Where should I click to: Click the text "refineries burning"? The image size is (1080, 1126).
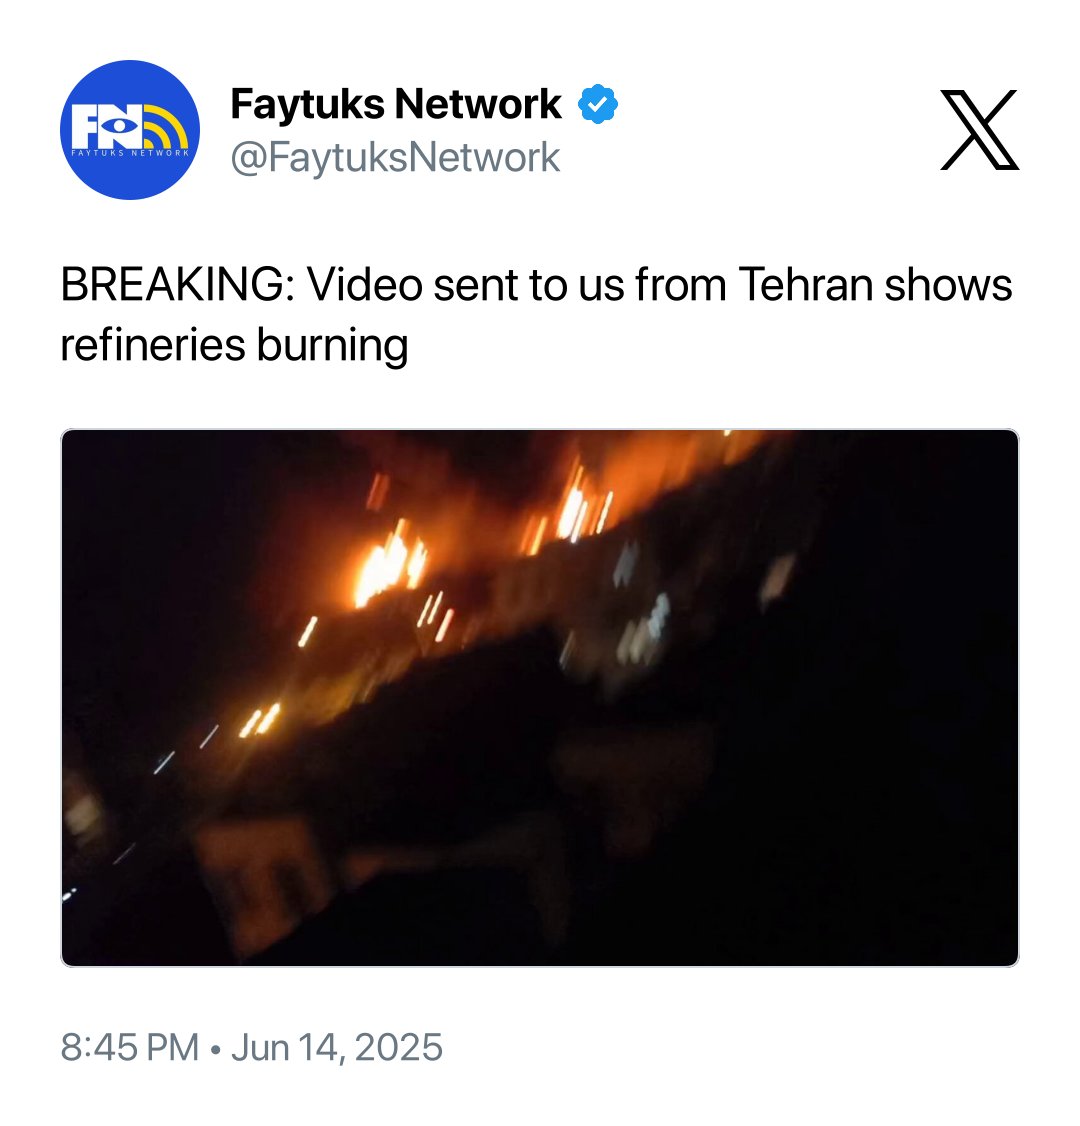[234, 345]
